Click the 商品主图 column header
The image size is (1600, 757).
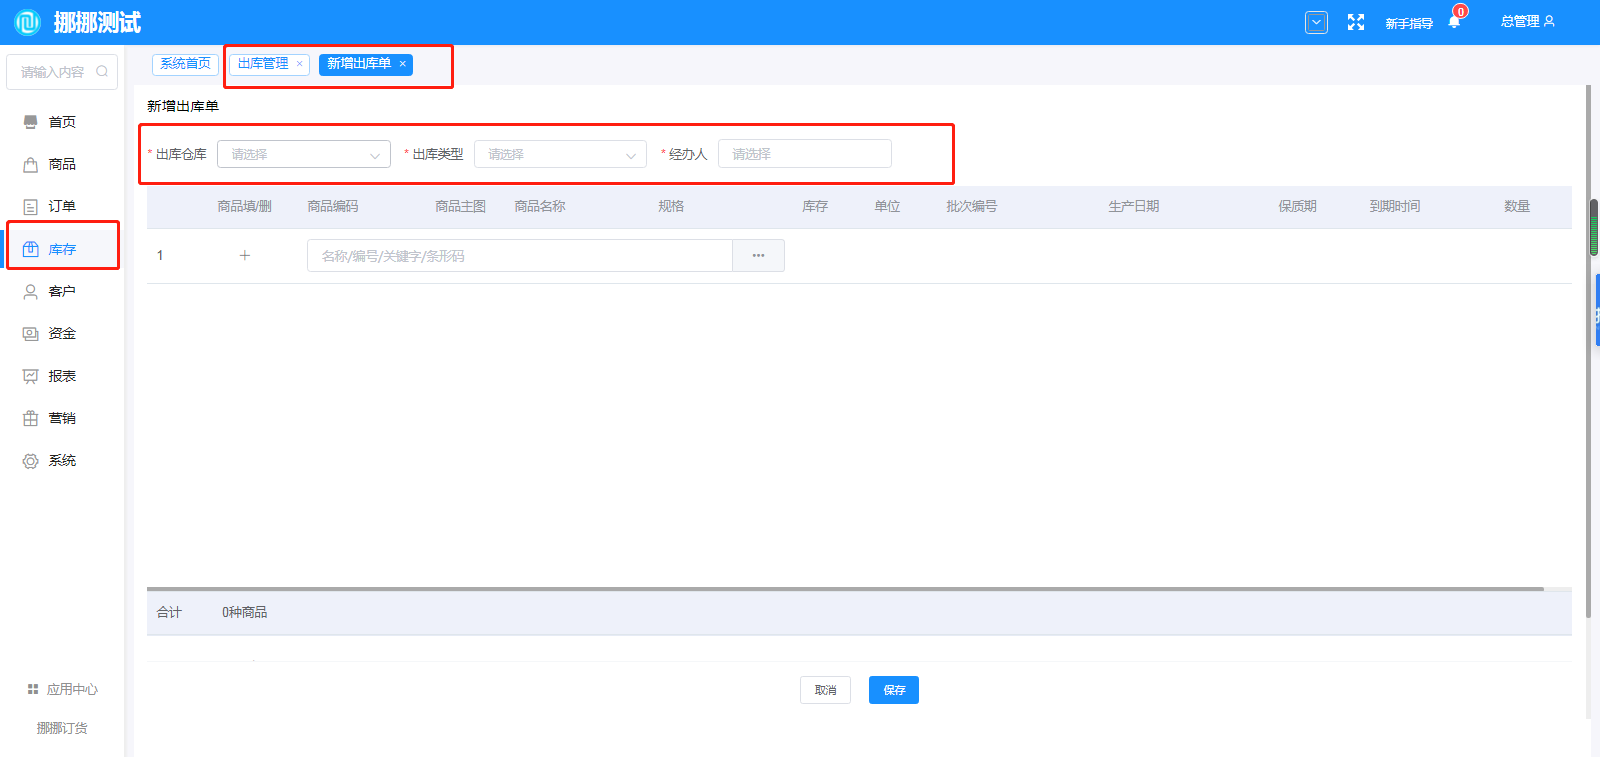[x=460, y=206]
